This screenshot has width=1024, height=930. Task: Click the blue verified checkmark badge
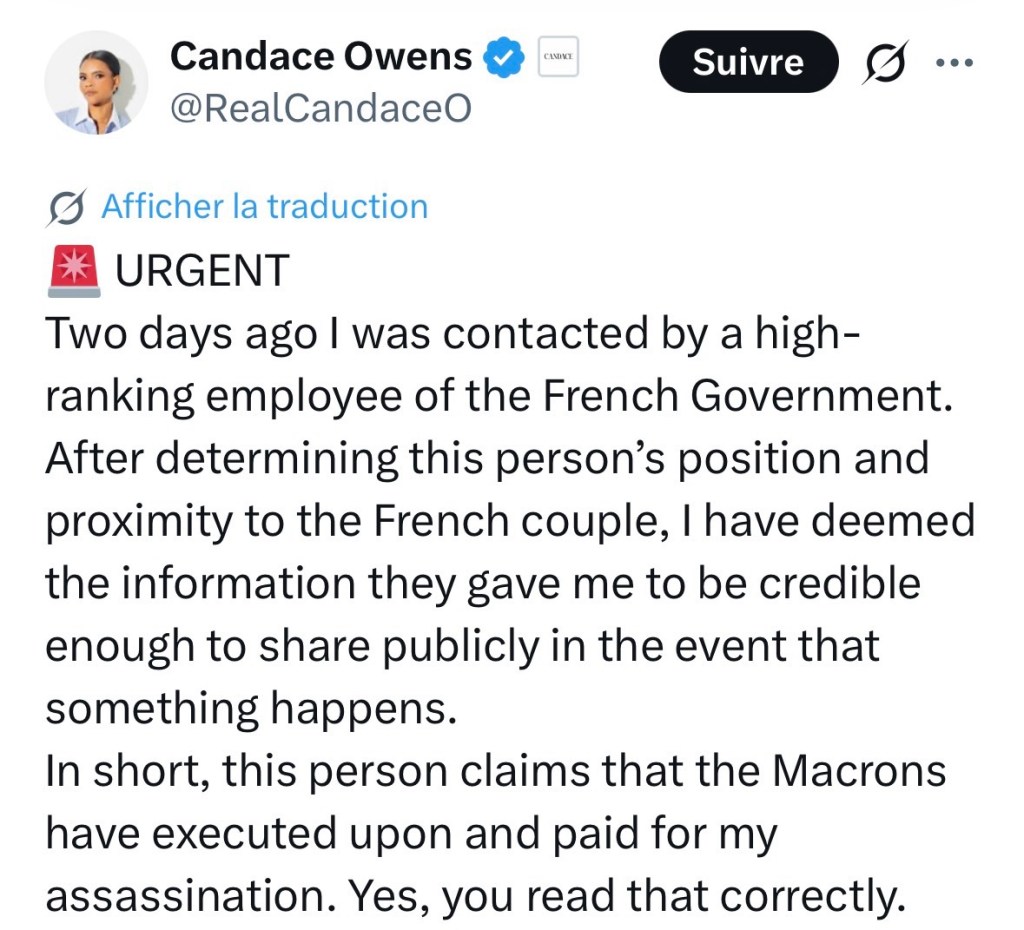(504, 57)
